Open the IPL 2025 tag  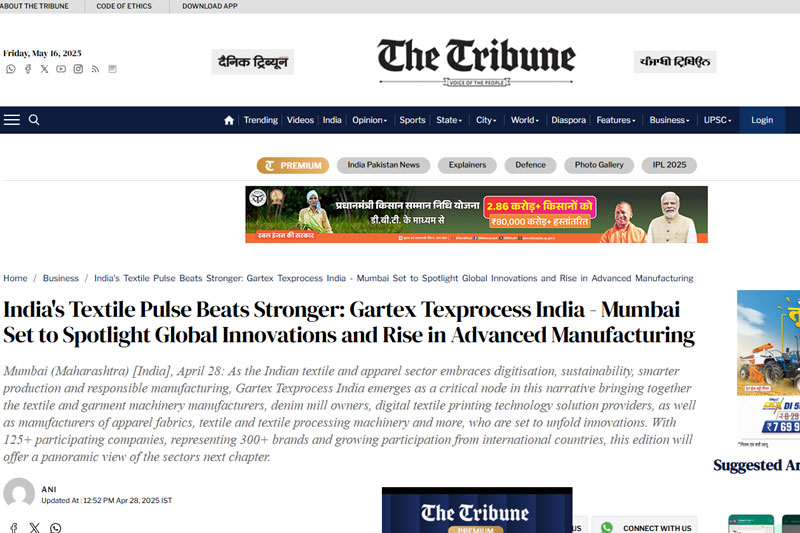(x=669, y=165)
